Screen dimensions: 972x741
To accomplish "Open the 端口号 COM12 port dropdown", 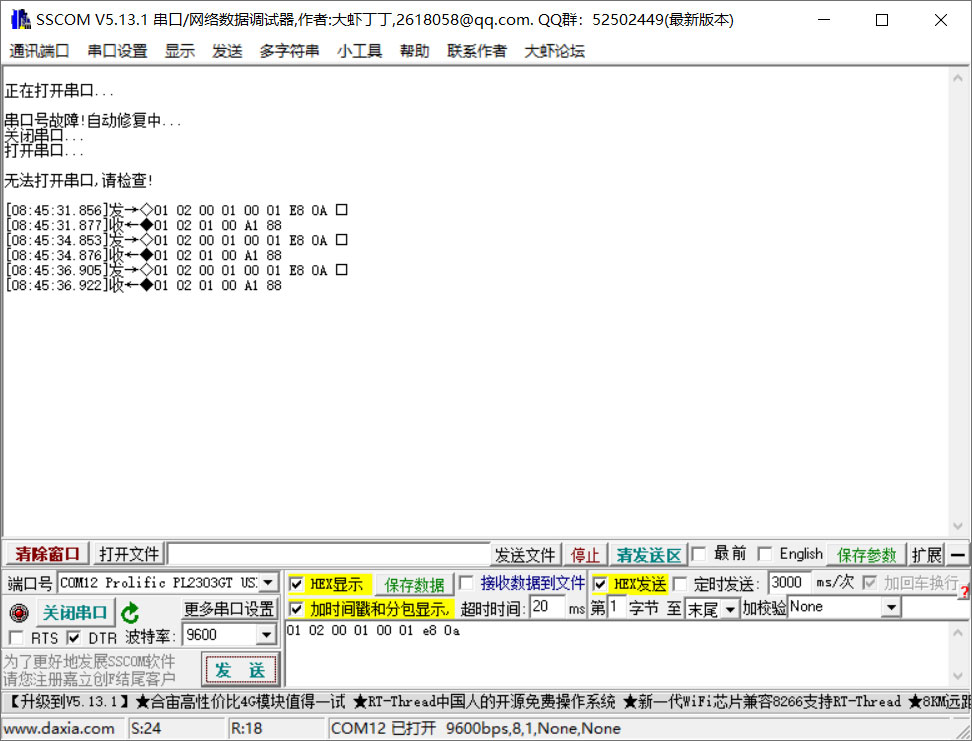I will 268,582.
